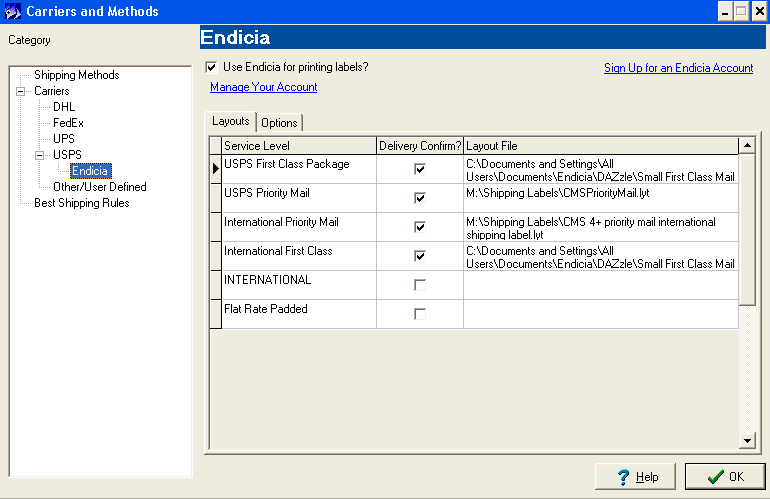The height and width of the screenshot is (499, 770).
Task: Click the scroll down arrow of layouts grid
Action: (747, 441)
